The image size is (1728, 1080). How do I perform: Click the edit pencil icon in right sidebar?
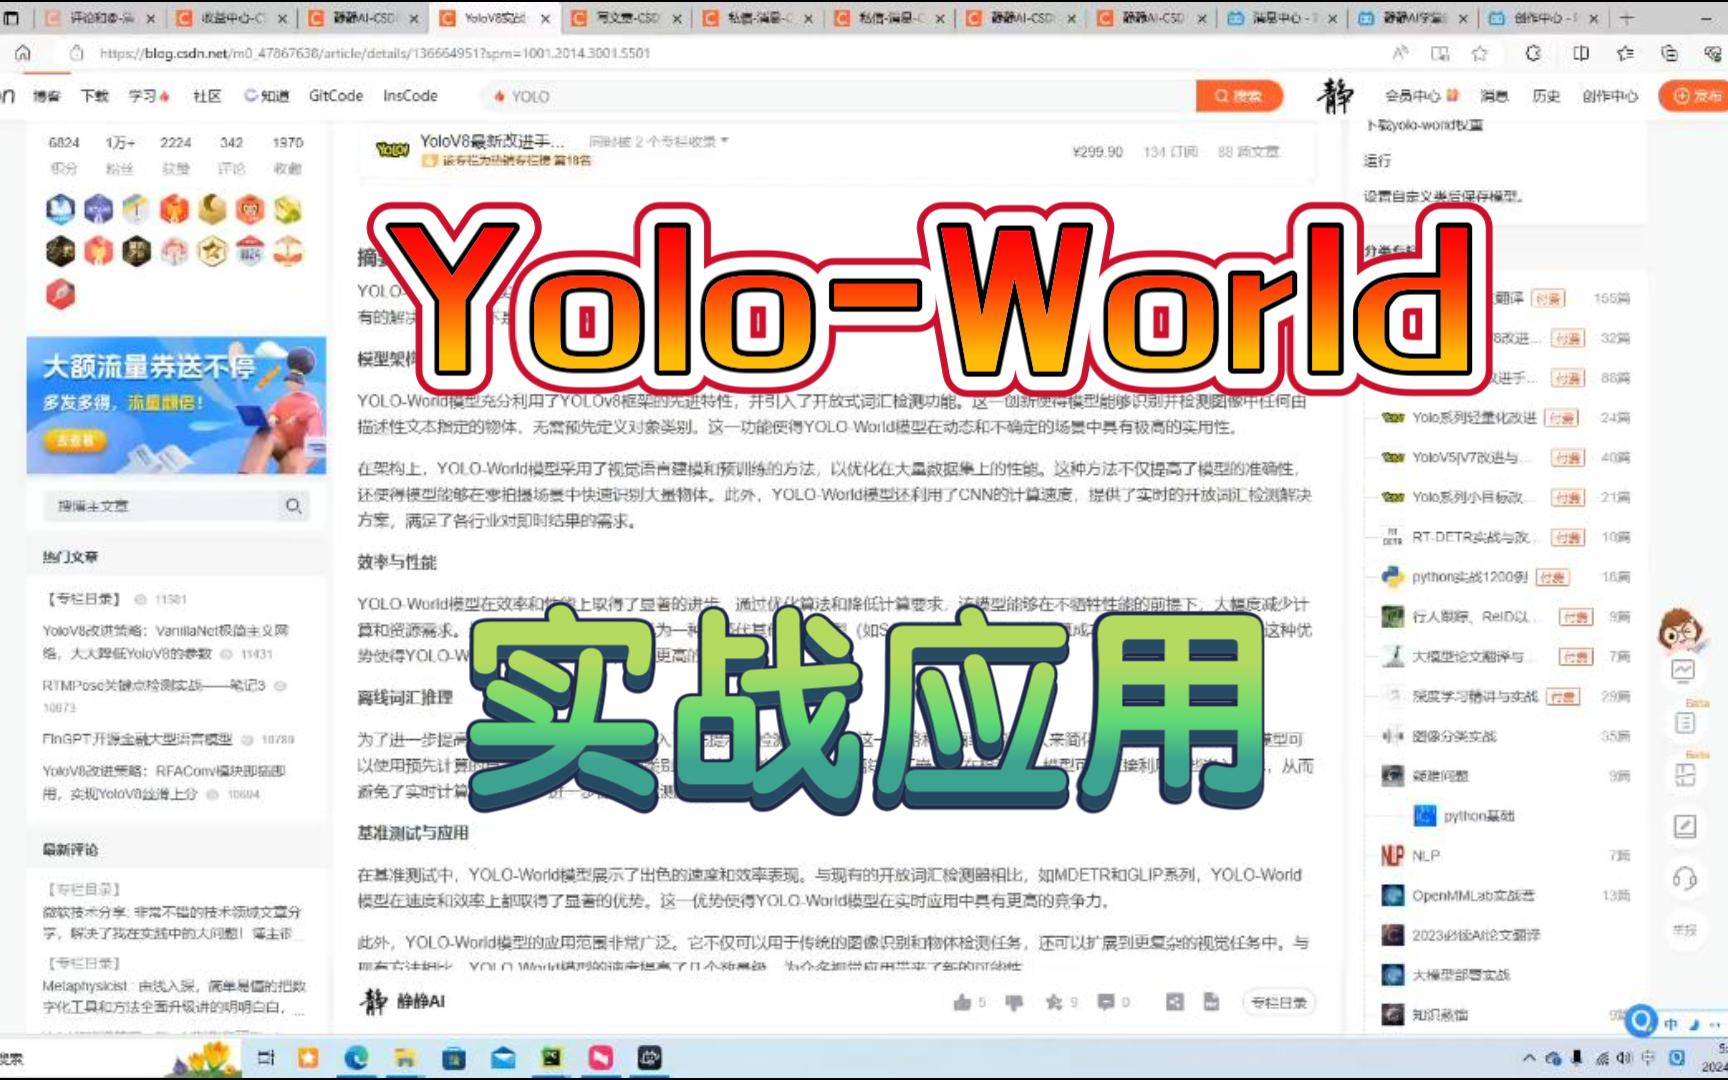(1685, 826)
